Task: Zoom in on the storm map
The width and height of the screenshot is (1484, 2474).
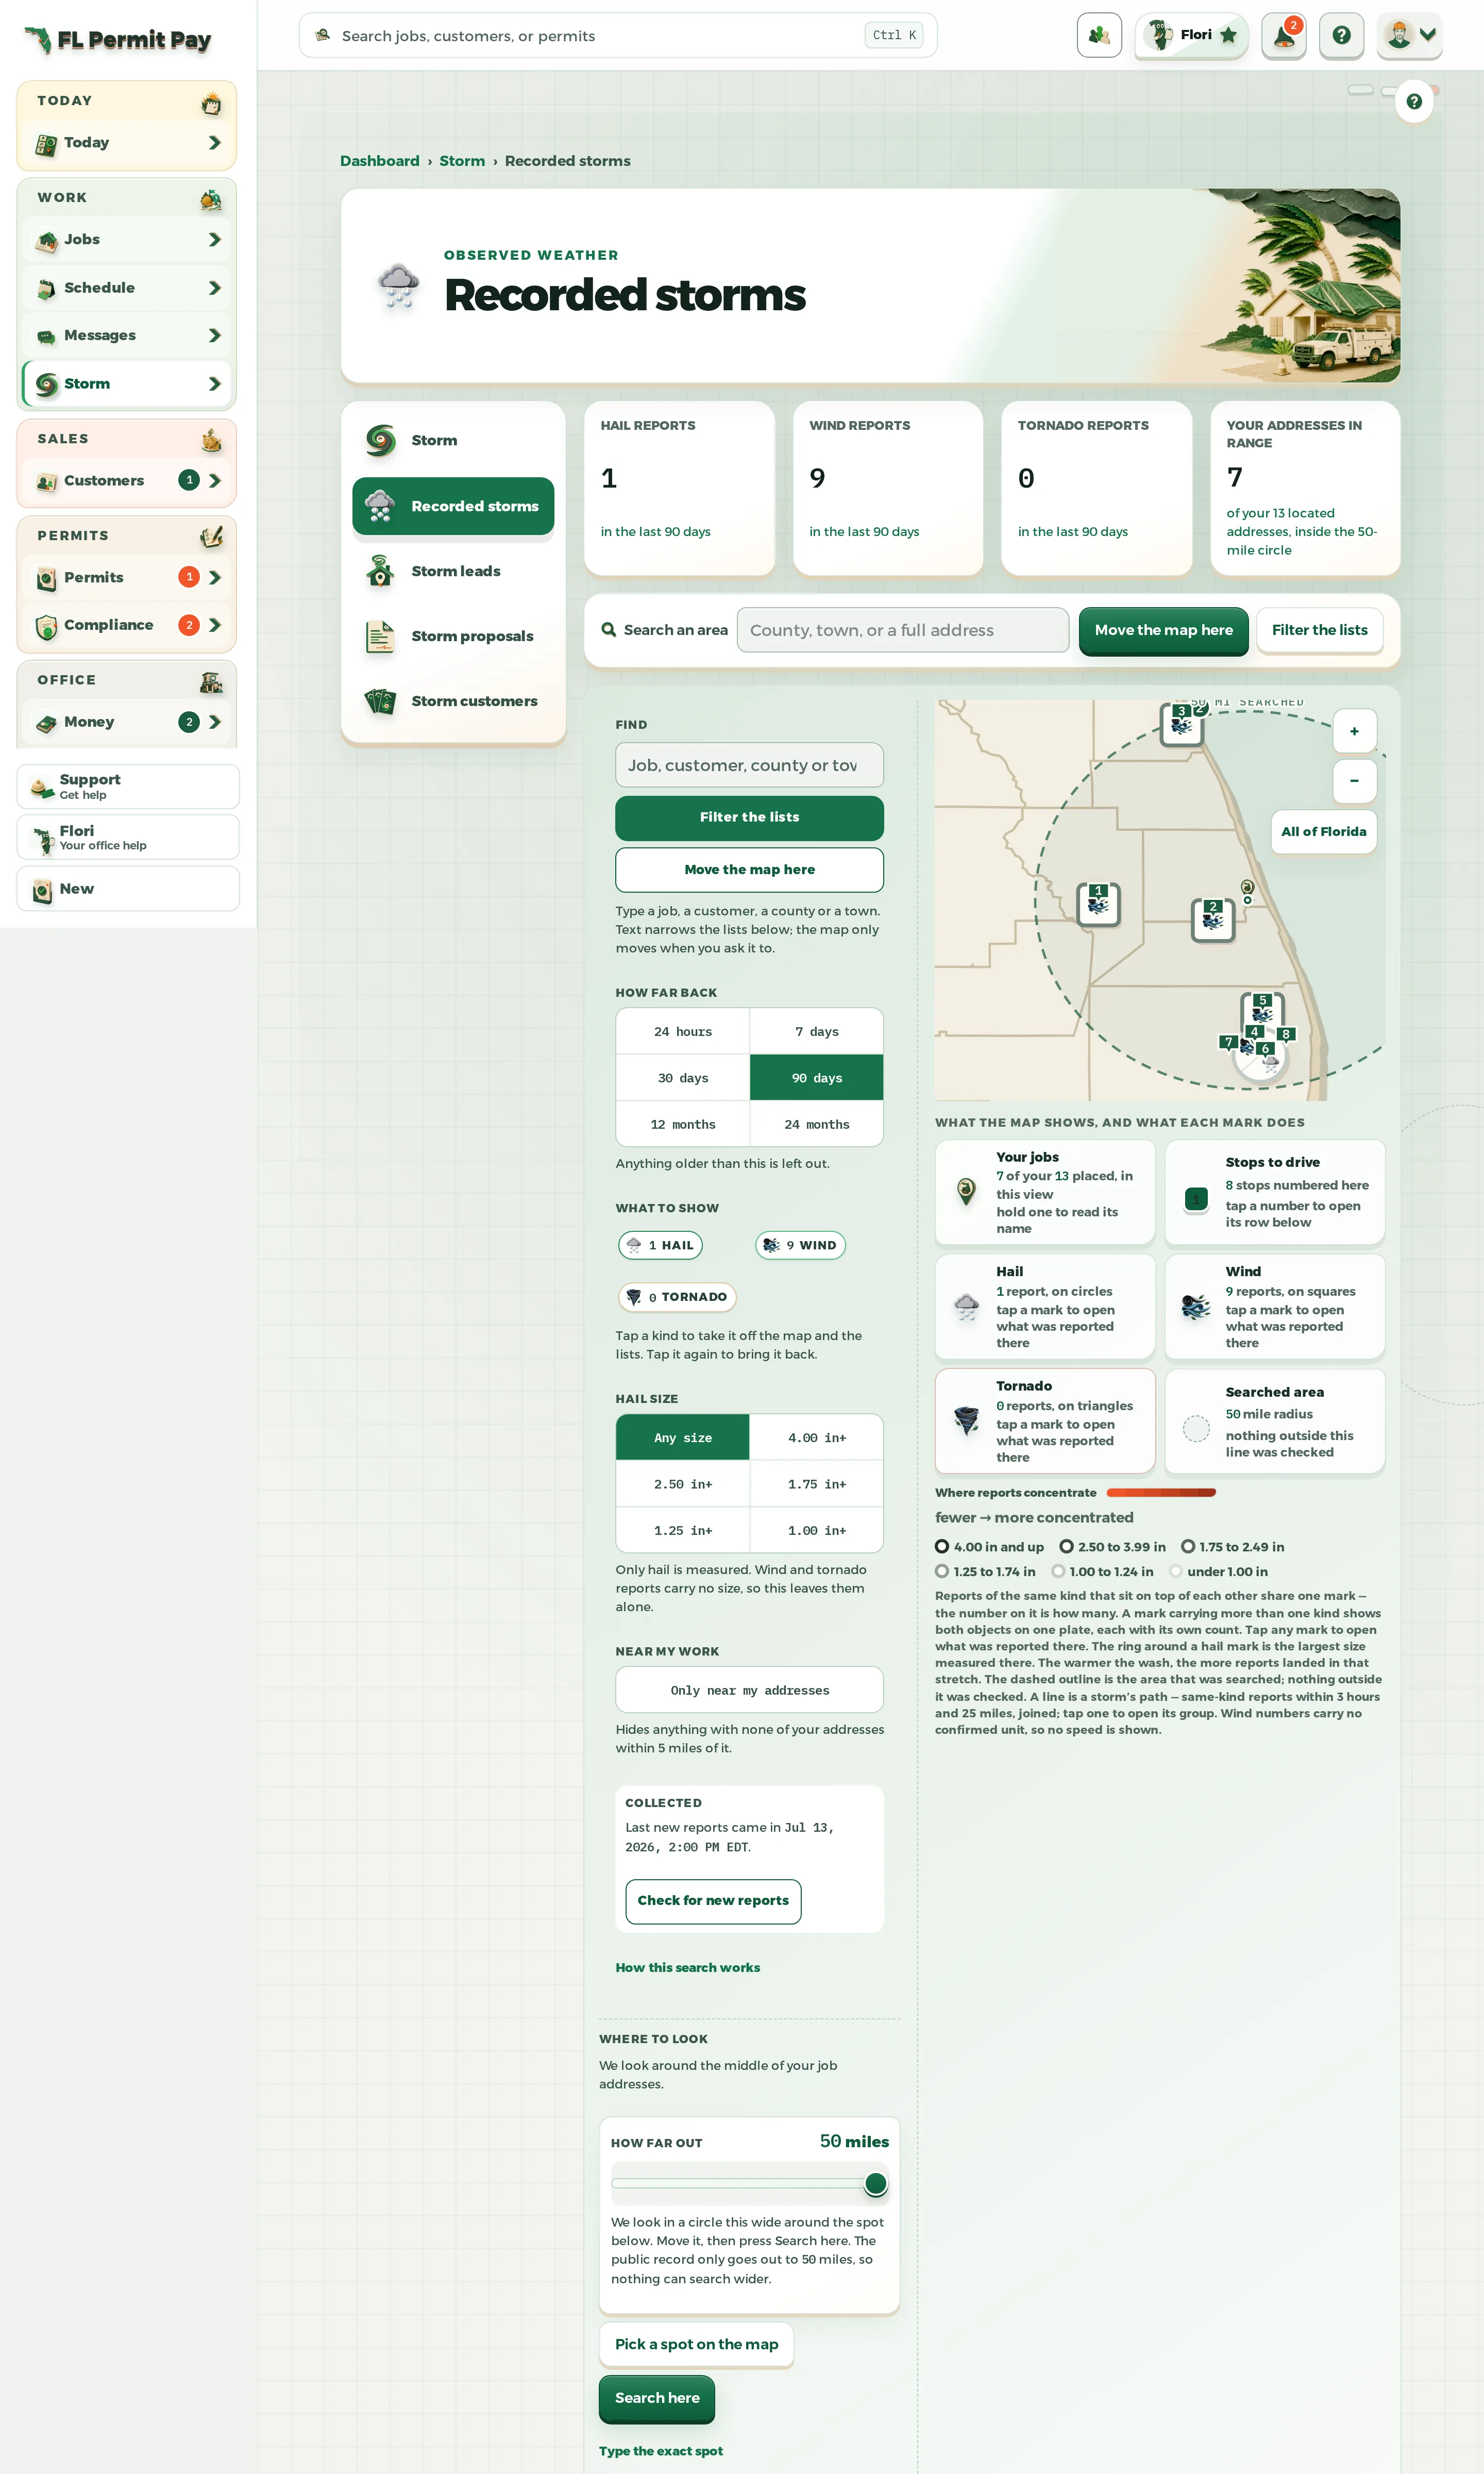Action: tap(1354, 731)
